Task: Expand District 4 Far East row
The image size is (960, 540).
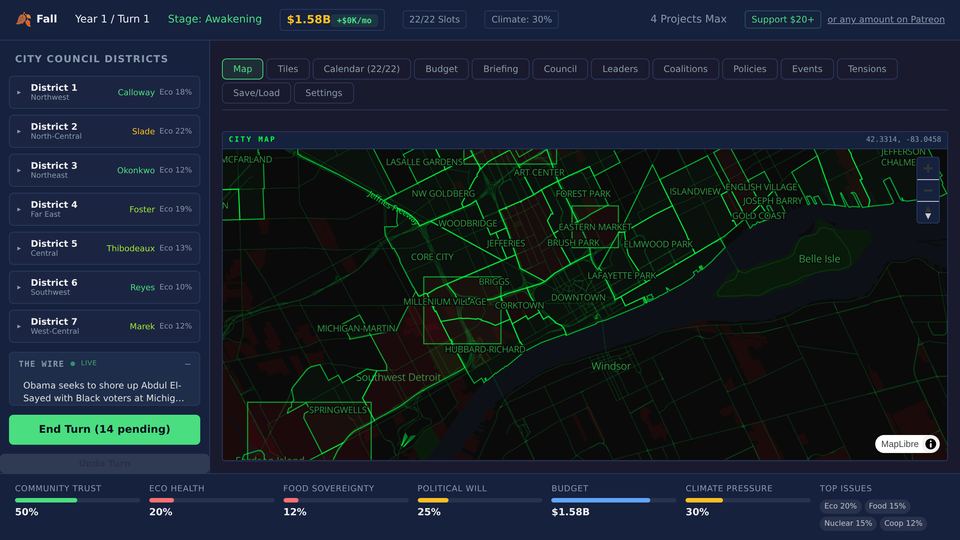Action: (x=104, y=209)
